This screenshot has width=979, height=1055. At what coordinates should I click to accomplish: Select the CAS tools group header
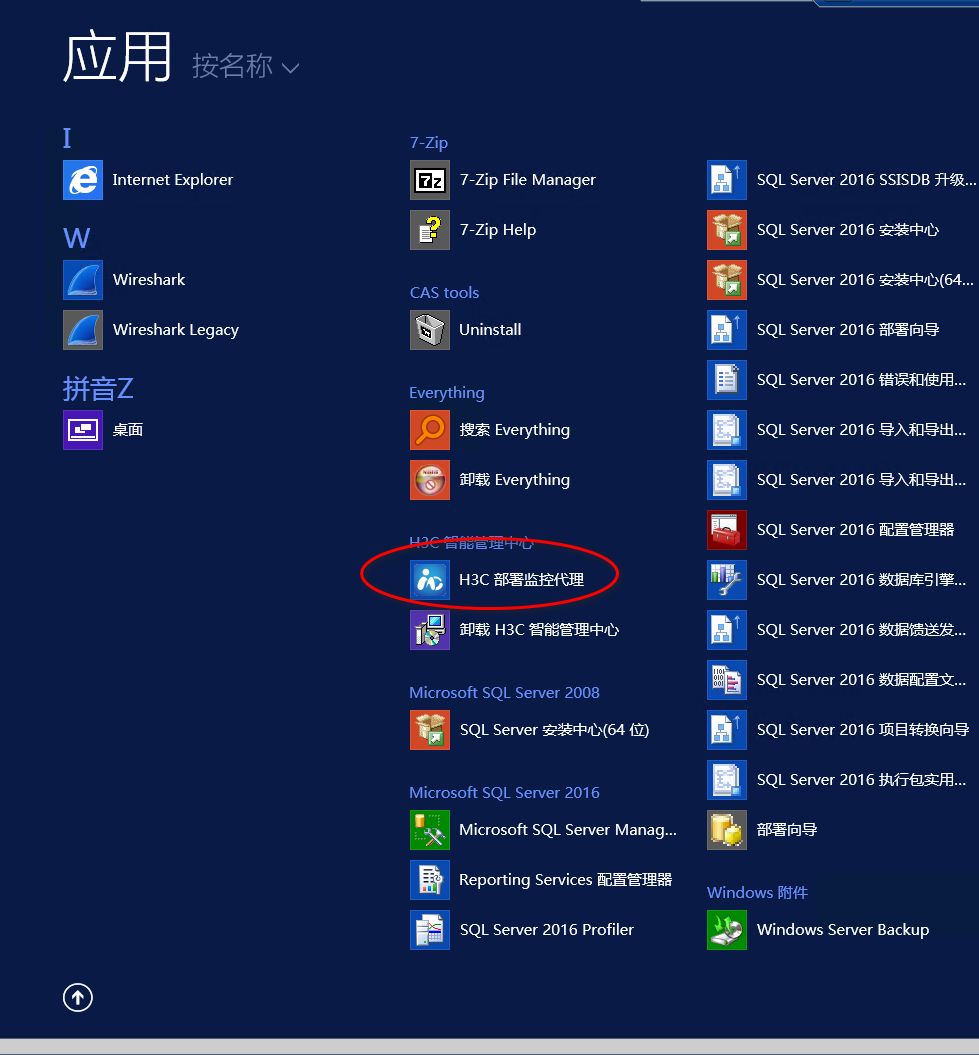coord(444,293)
